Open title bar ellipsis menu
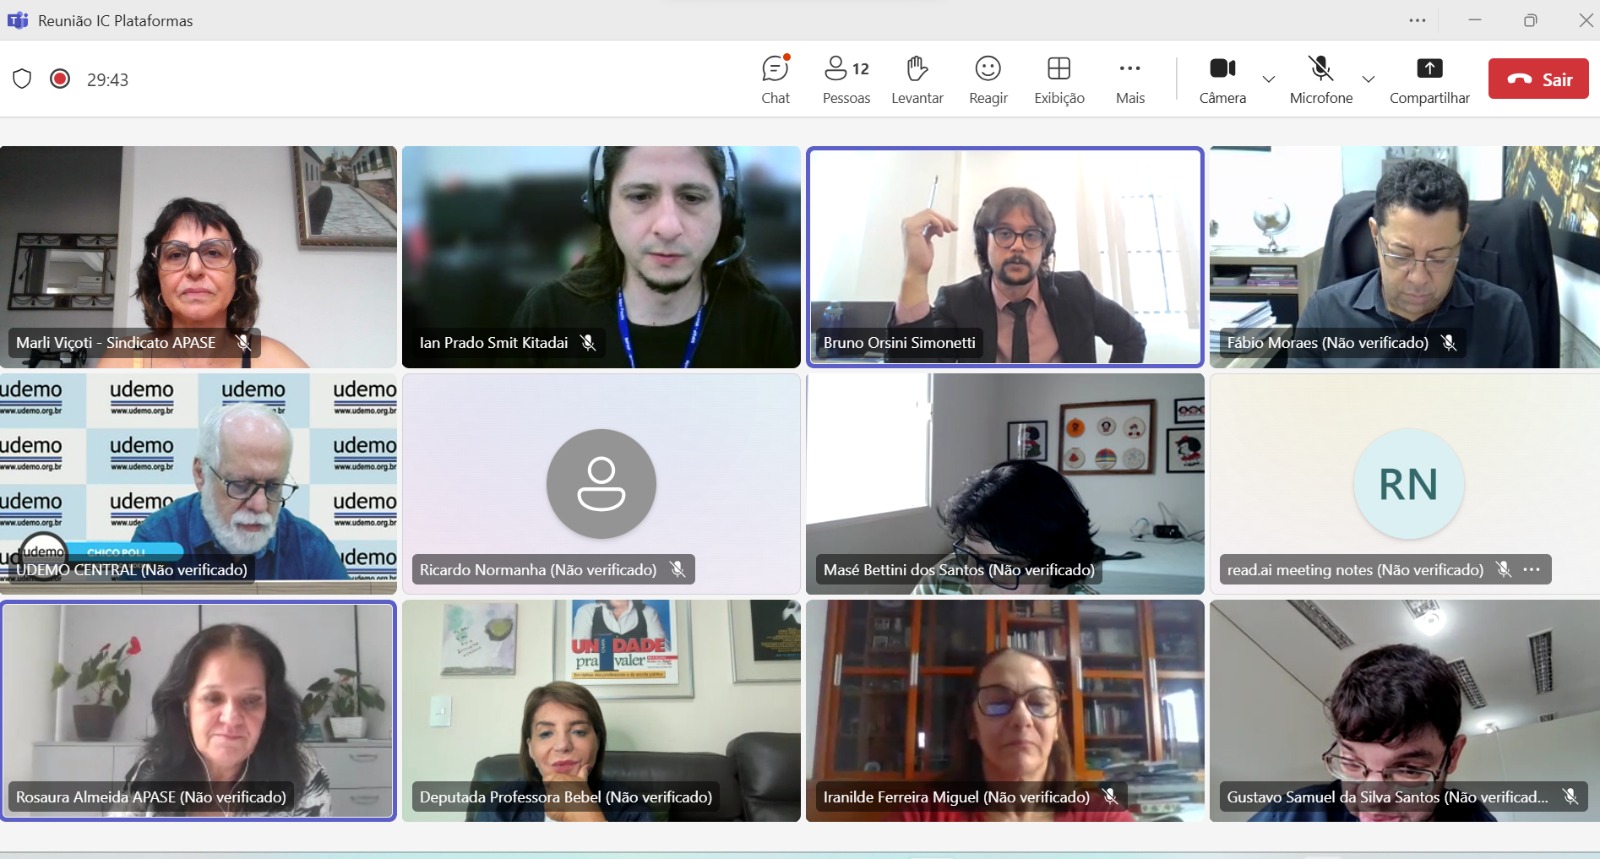The height and width of the screenshot is (859, 1600). tap(1417, 20)
